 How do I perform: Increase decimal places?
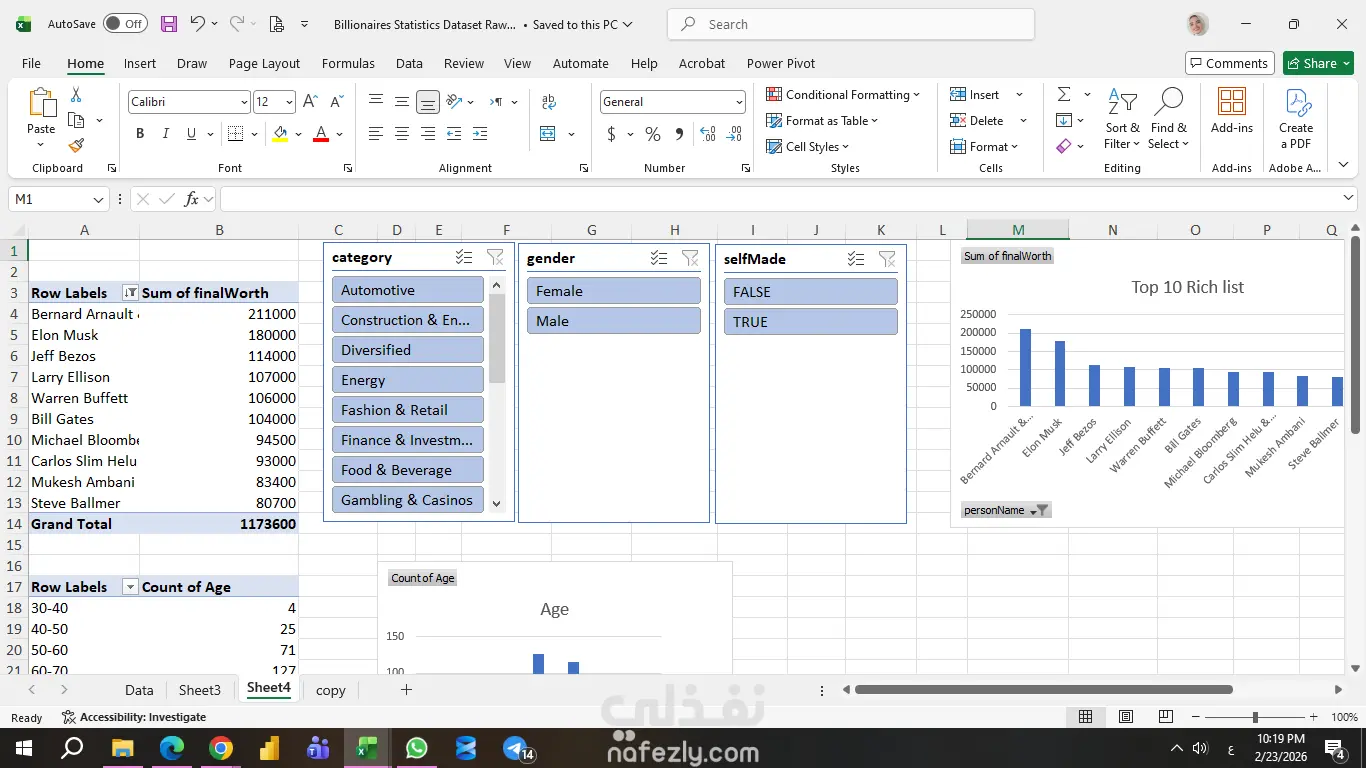tap(708, 134)
